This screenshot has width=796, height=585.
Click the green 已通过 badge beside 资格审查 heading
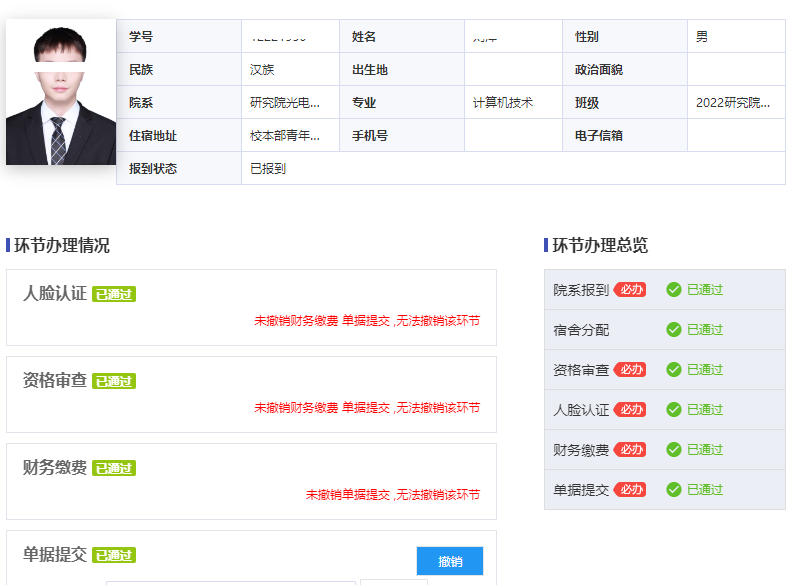113,381
